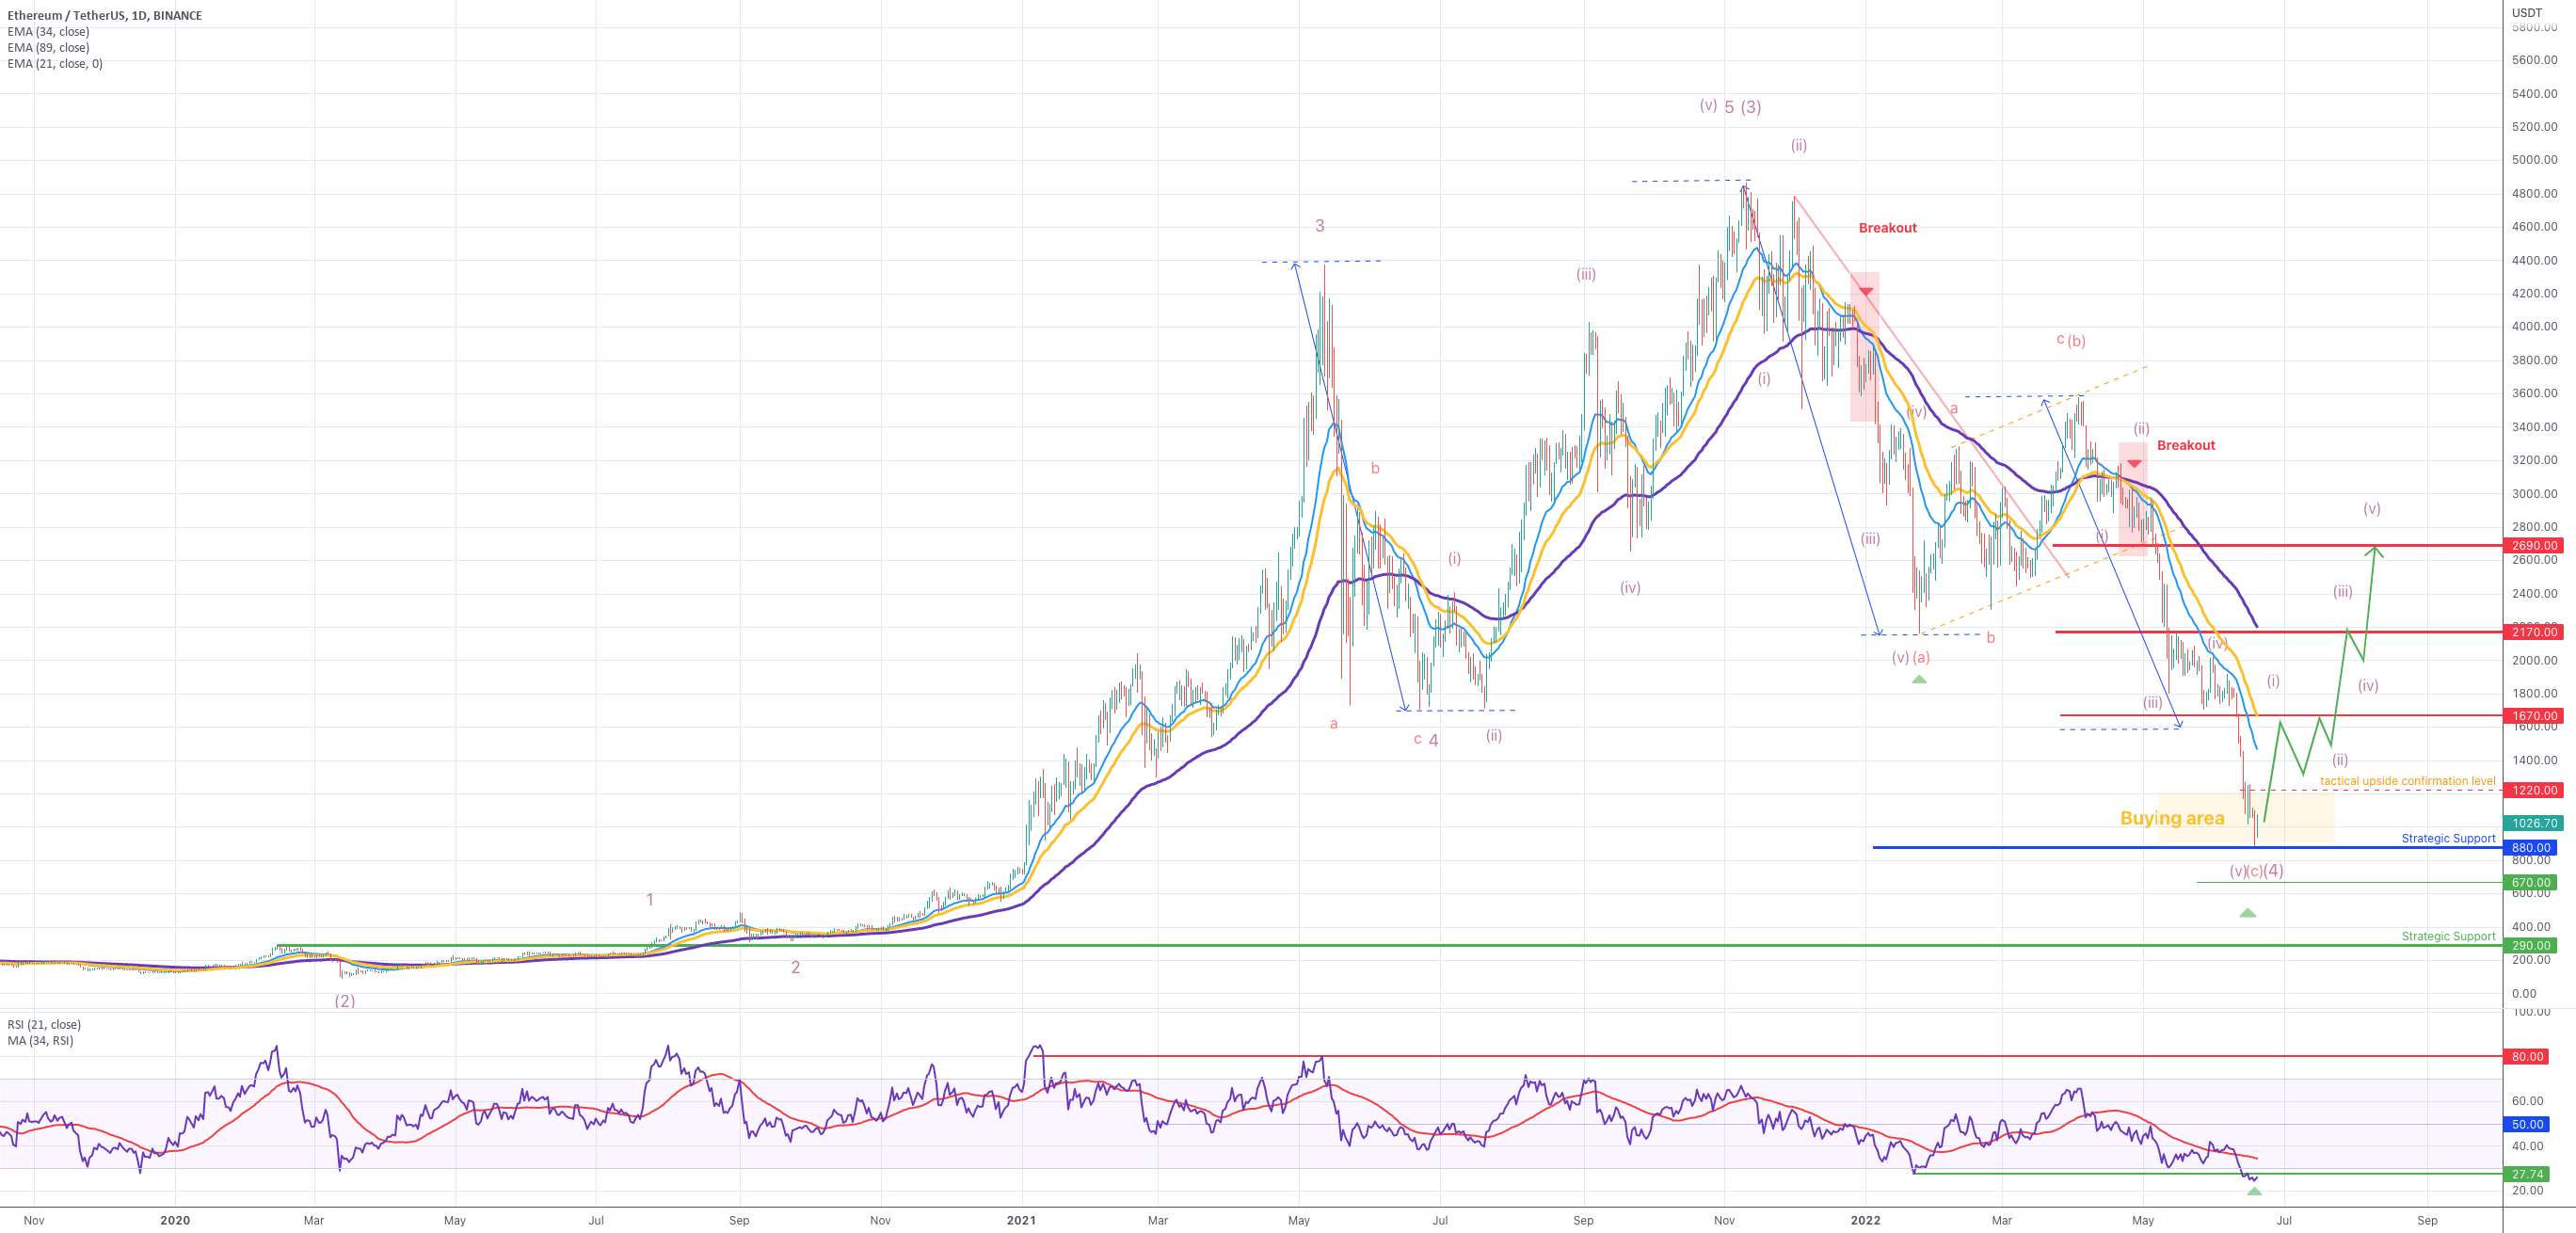This screenshot has height=1233, width=2576.
Task: Select the EMA (21, close, 0) indicator label
Action: coord(55,64)
